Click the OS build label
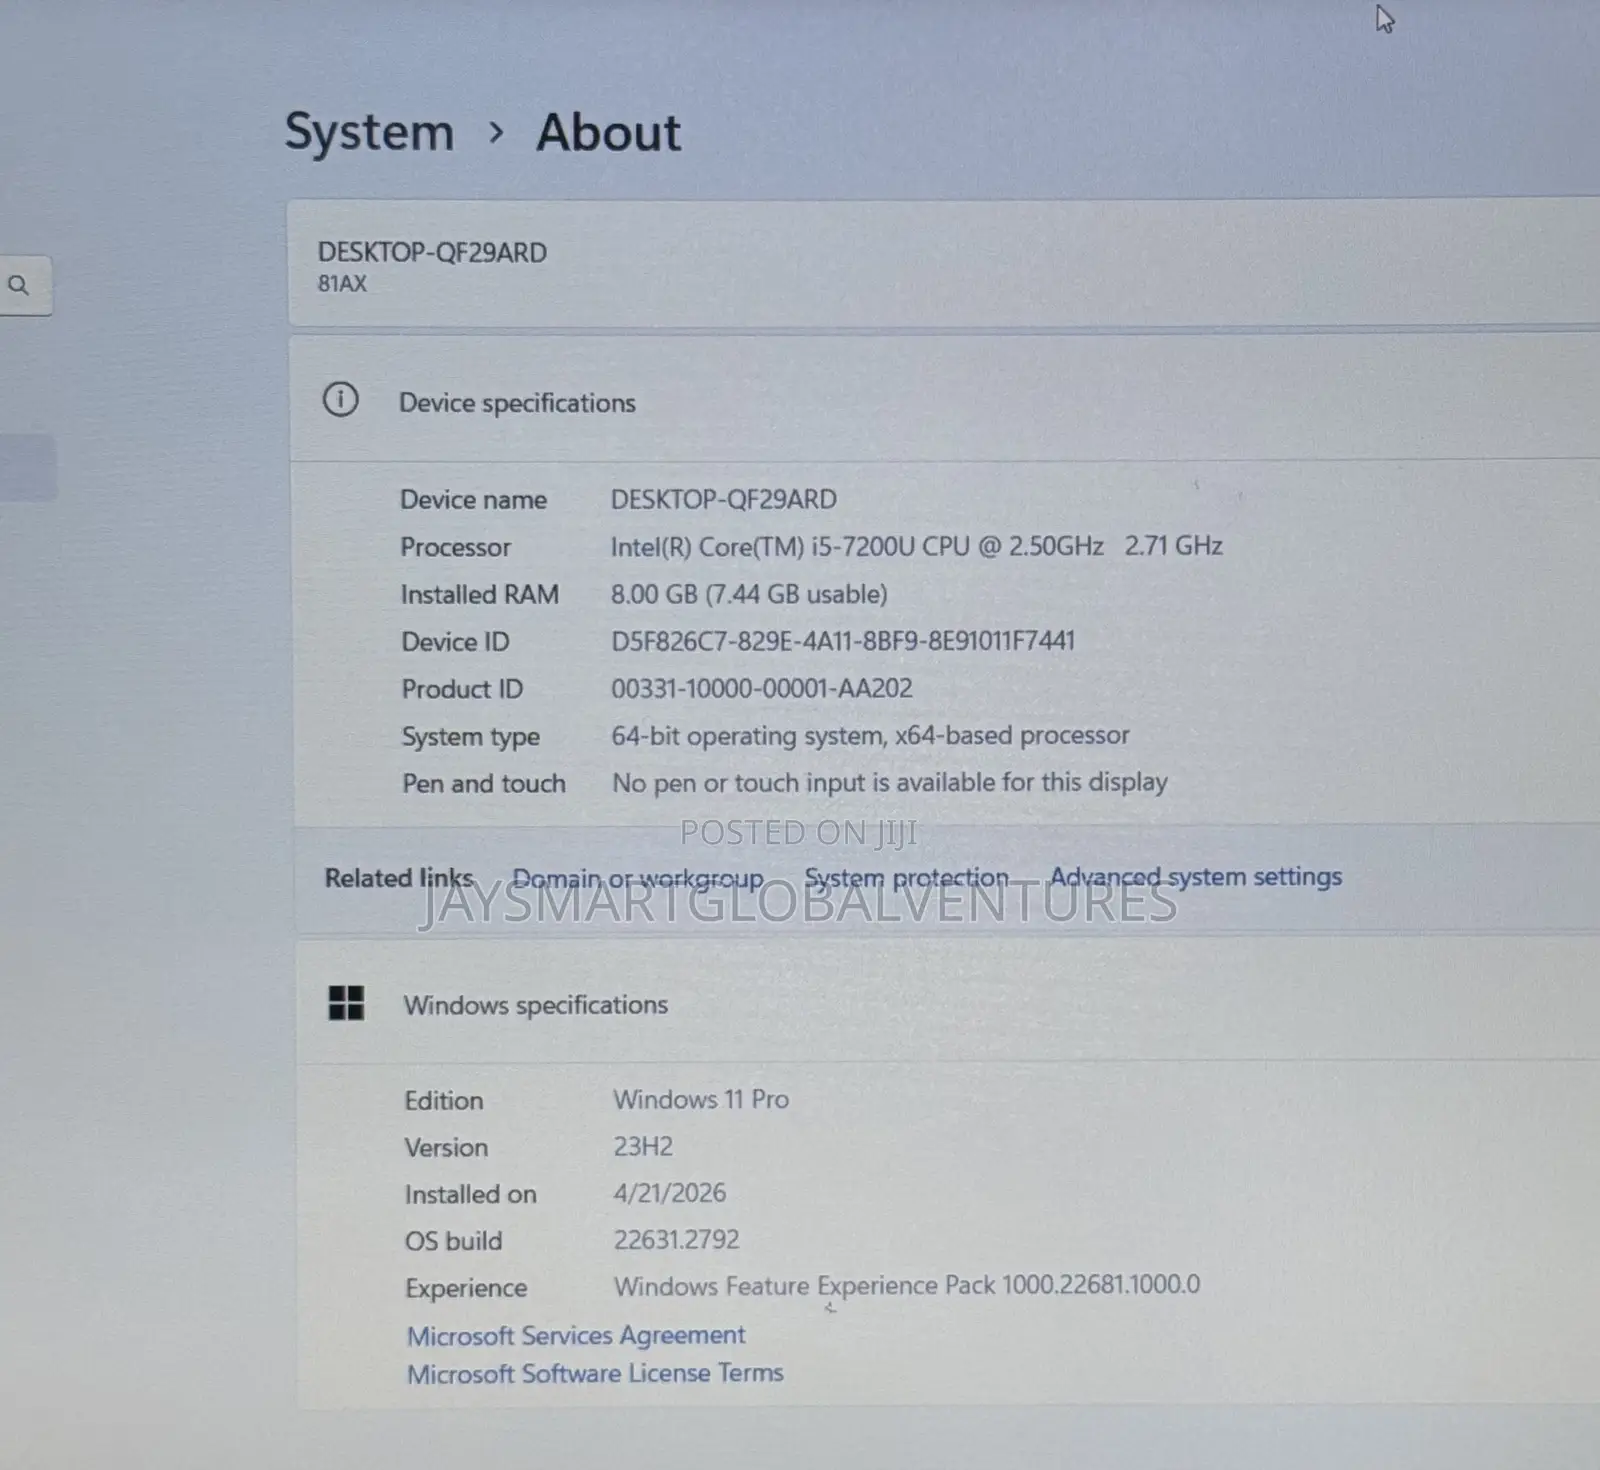This screenshot has height=1470, width=1600. coord(454,1241)
